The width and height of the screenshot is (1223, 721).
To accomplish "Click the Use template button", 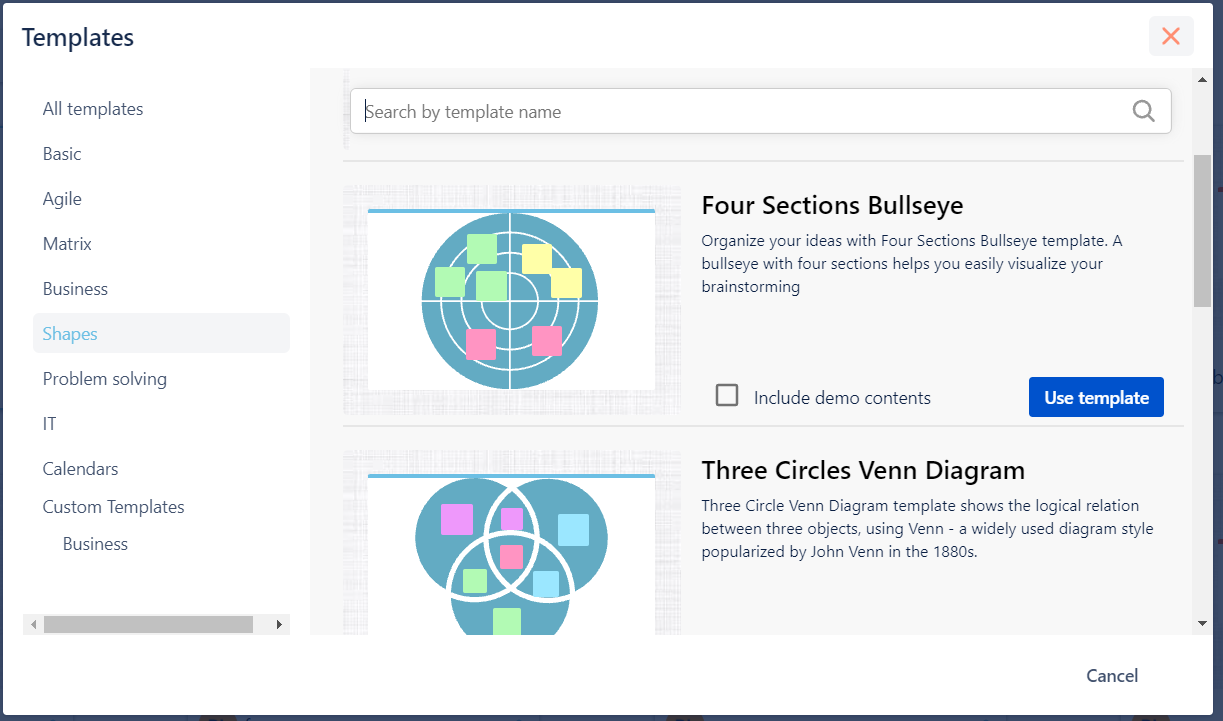I will [x=1096, y=397].
